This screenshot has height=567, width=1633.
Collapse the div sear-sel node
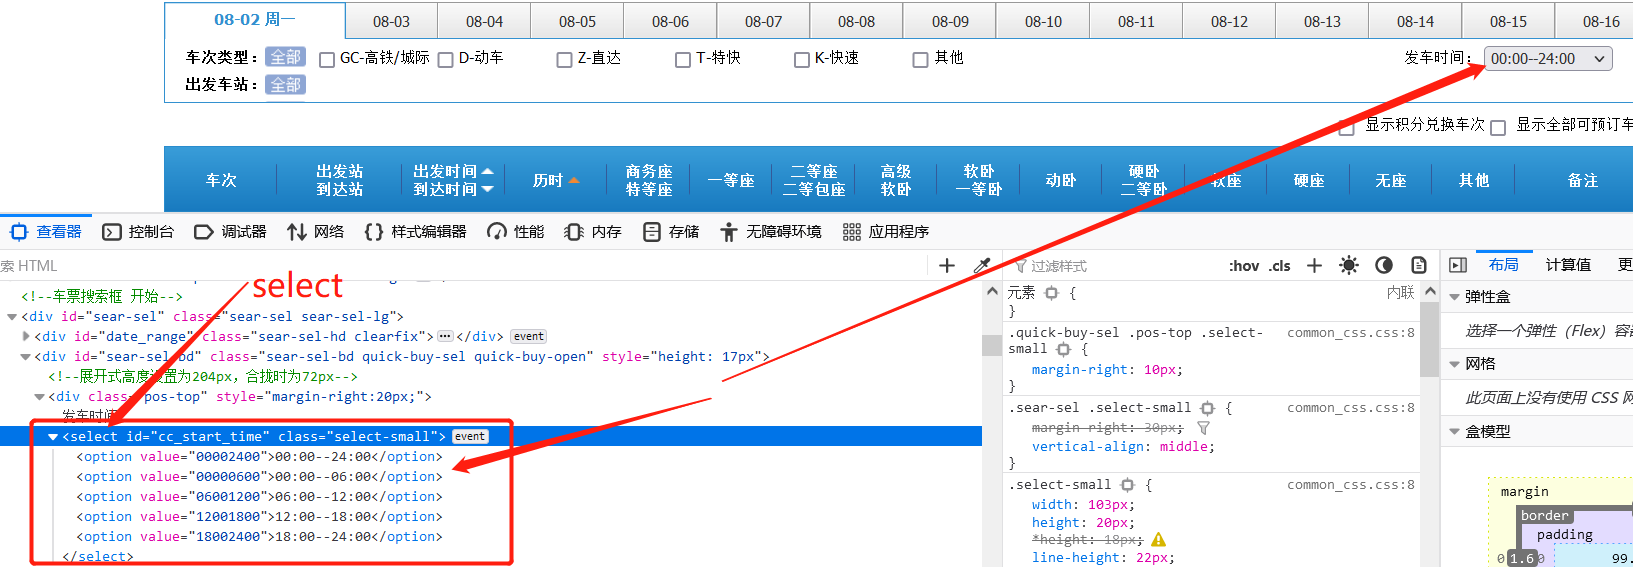click(12, 317)
